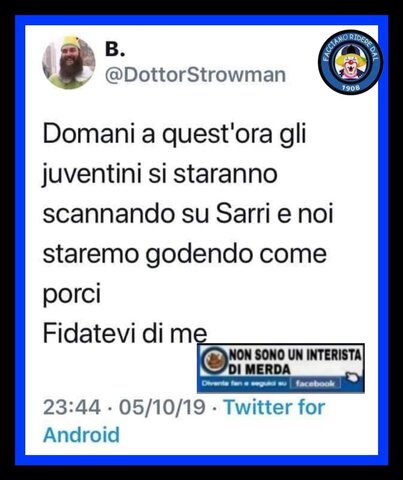The image size is (403, 480).
Task: Click the round logo in the banner
Action: [x=214, y=362]
